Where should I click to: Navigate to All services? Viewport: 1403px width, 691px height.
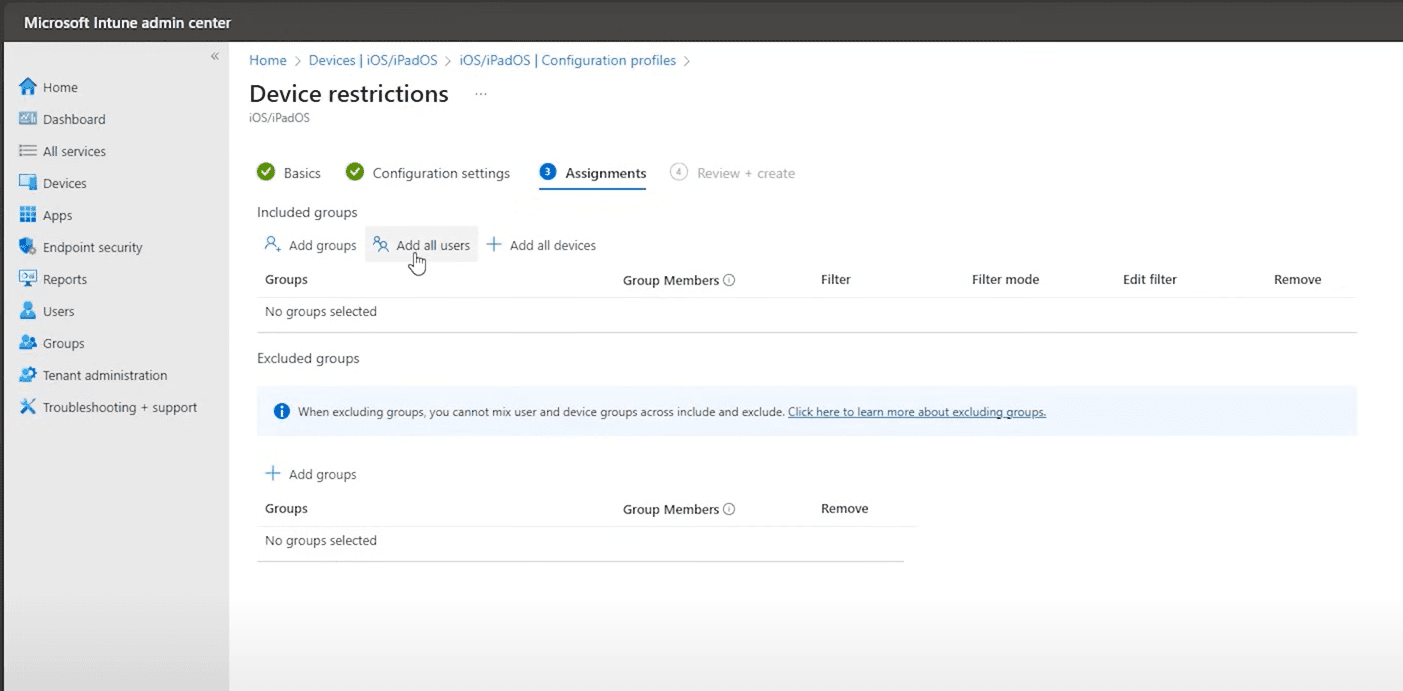74,151
